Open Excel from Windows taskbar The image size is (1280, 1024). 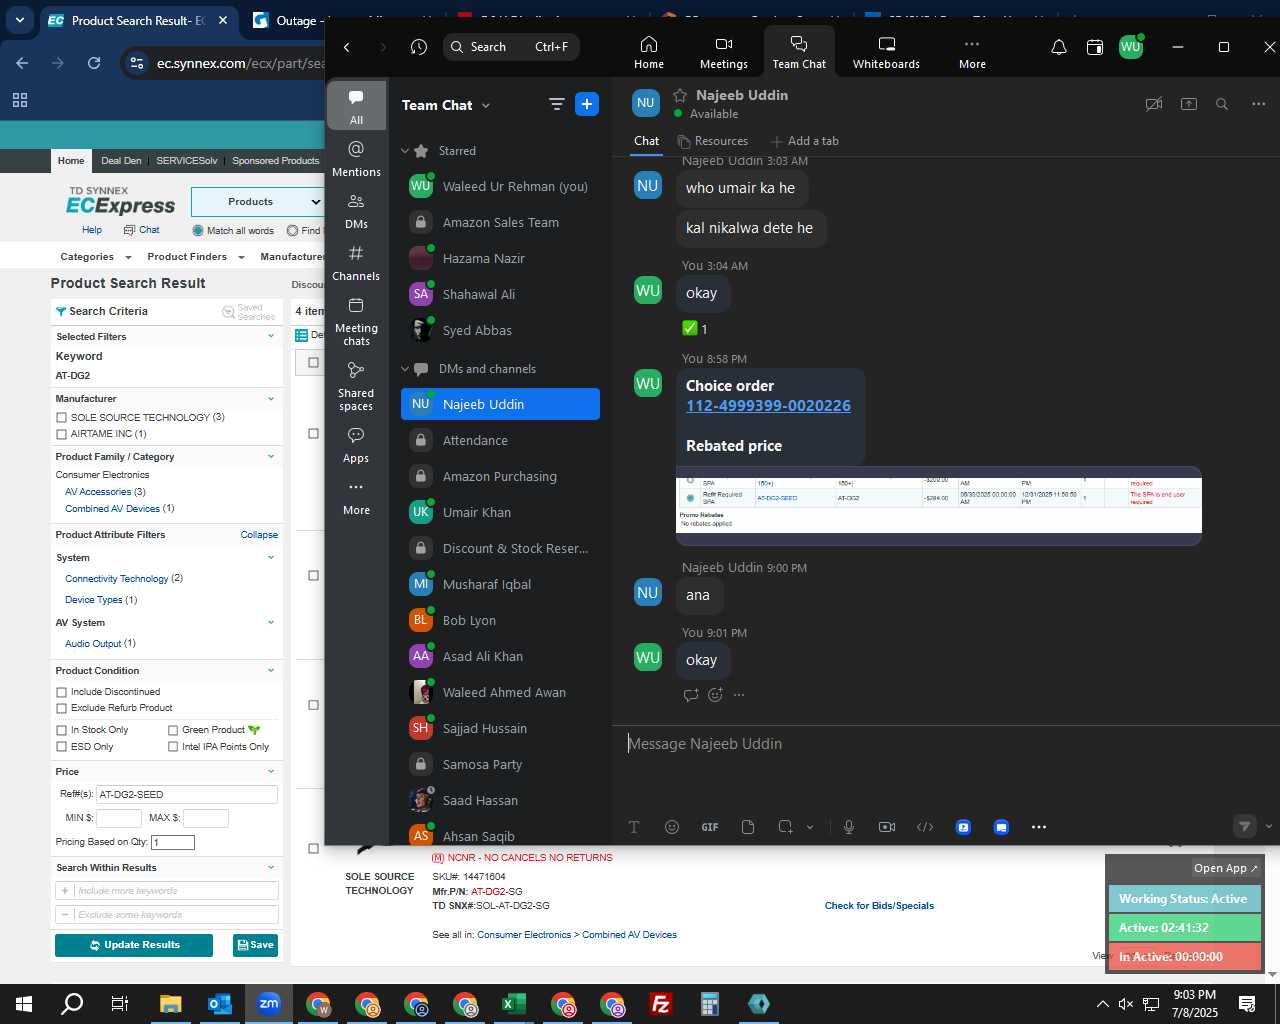pos(513,1004)
